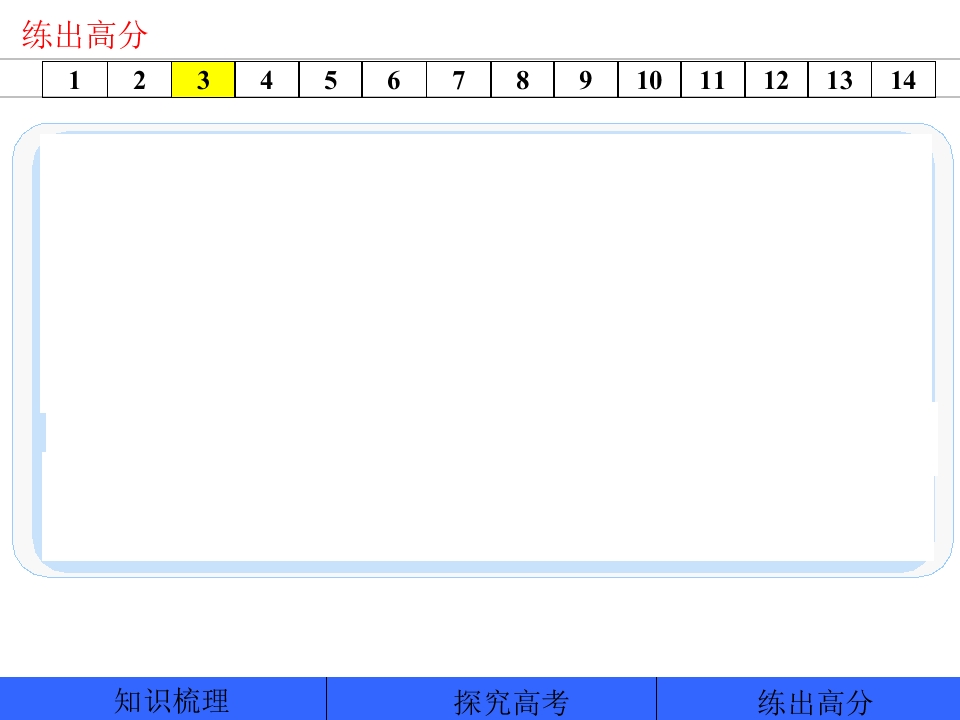Go to question 13
The image size is (960, 720).
[839, 80]
